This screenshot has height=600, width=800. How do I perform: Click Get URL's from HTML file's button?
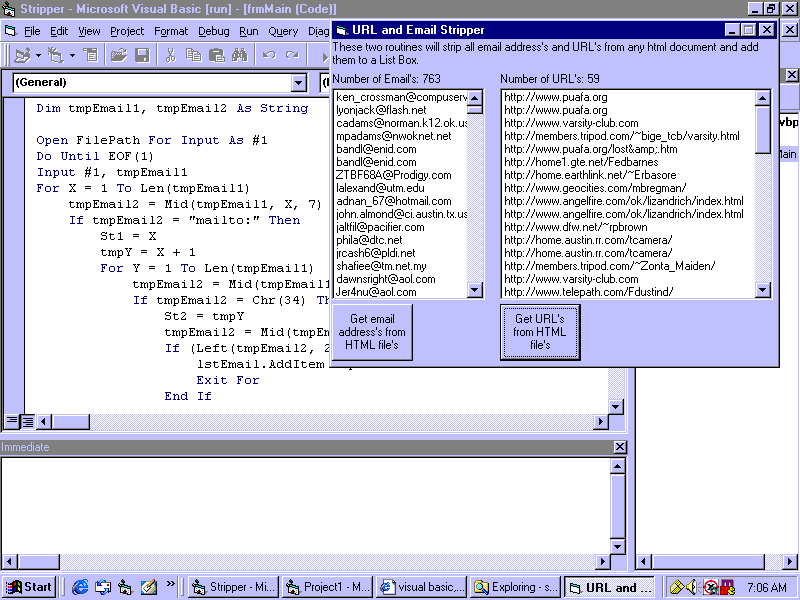pyautogui.click(x=539, y=332)
